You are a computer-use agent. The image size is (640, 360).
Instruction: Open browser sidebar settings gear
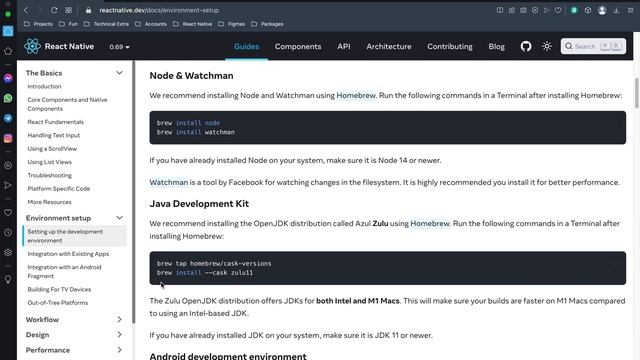point(8,253)
